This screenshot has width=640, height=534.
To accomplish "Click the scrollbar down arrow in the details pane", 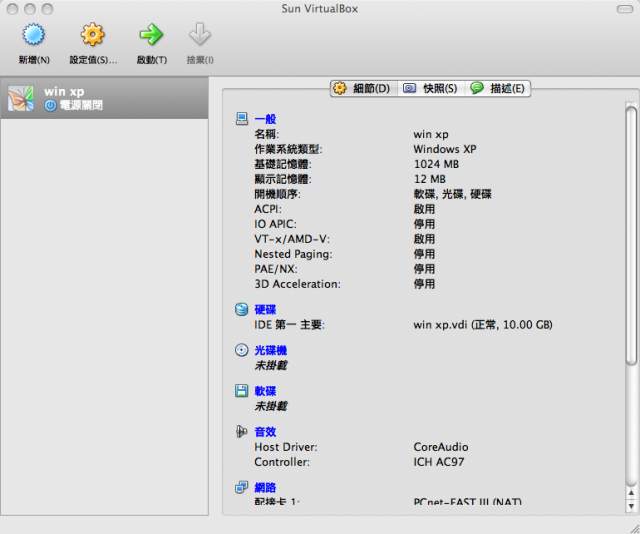I will [631, 506].
